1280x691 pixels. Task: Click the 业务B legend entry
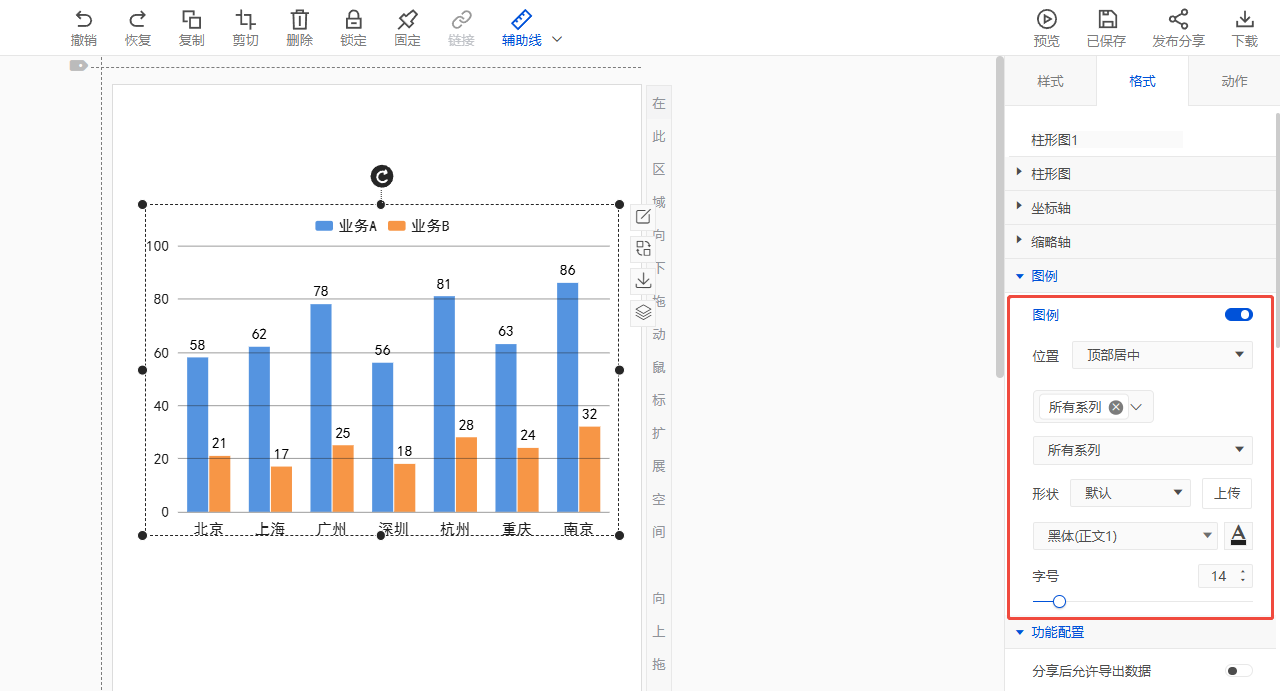pyautogui.click(x=419, y=226)
